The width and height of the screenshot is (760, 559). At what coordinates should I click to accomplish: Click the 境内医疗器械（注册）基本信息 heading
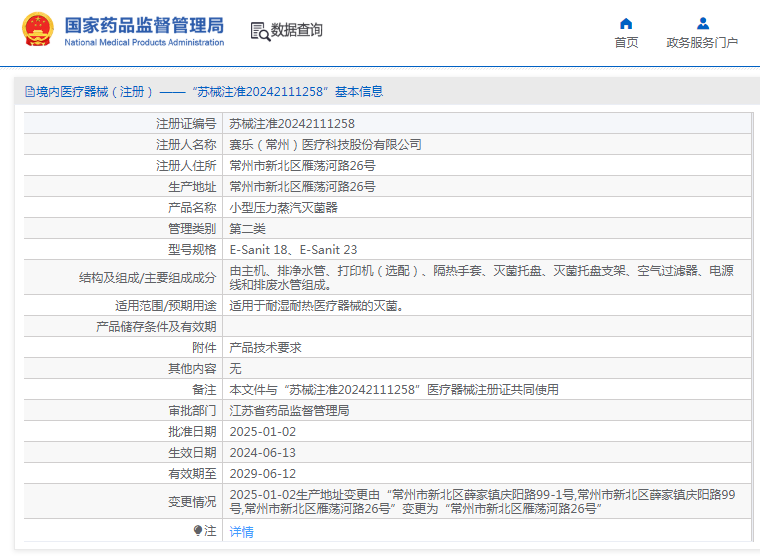(x=209, y=92)
